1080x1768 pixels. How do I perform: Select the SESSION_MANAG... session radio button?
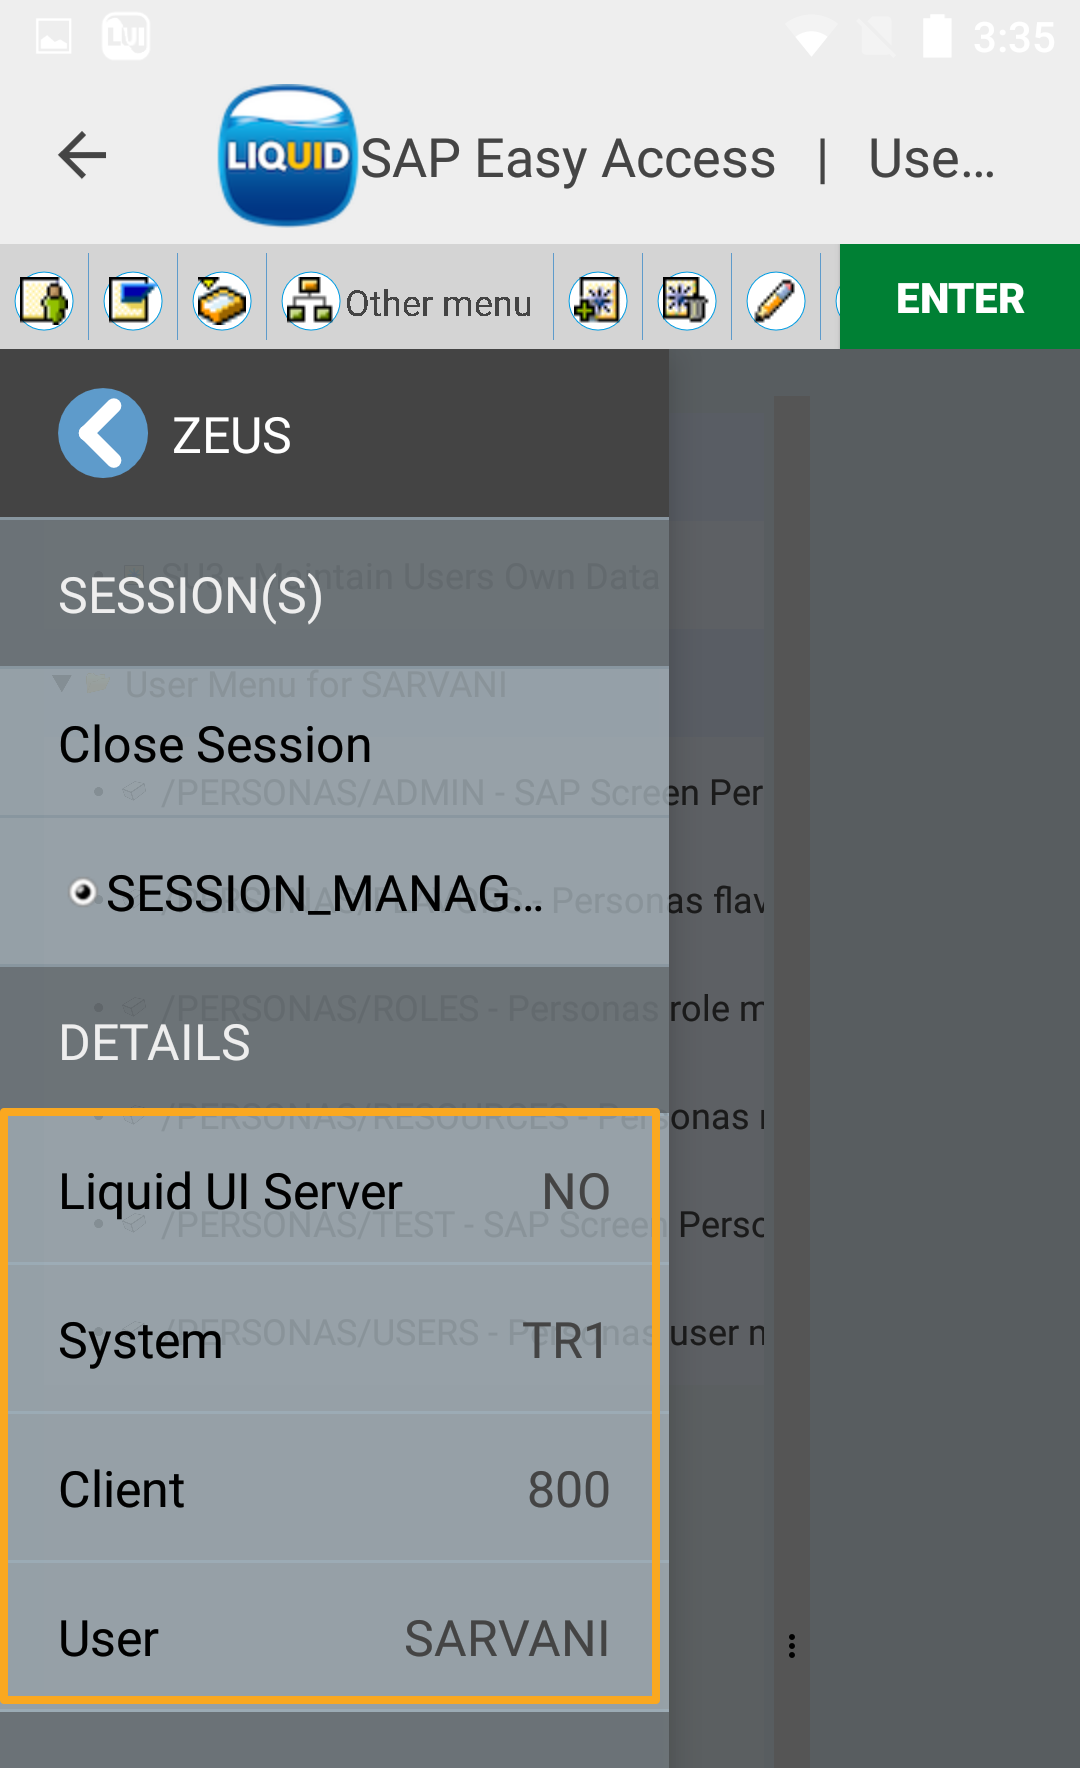[x=83, y=891]
